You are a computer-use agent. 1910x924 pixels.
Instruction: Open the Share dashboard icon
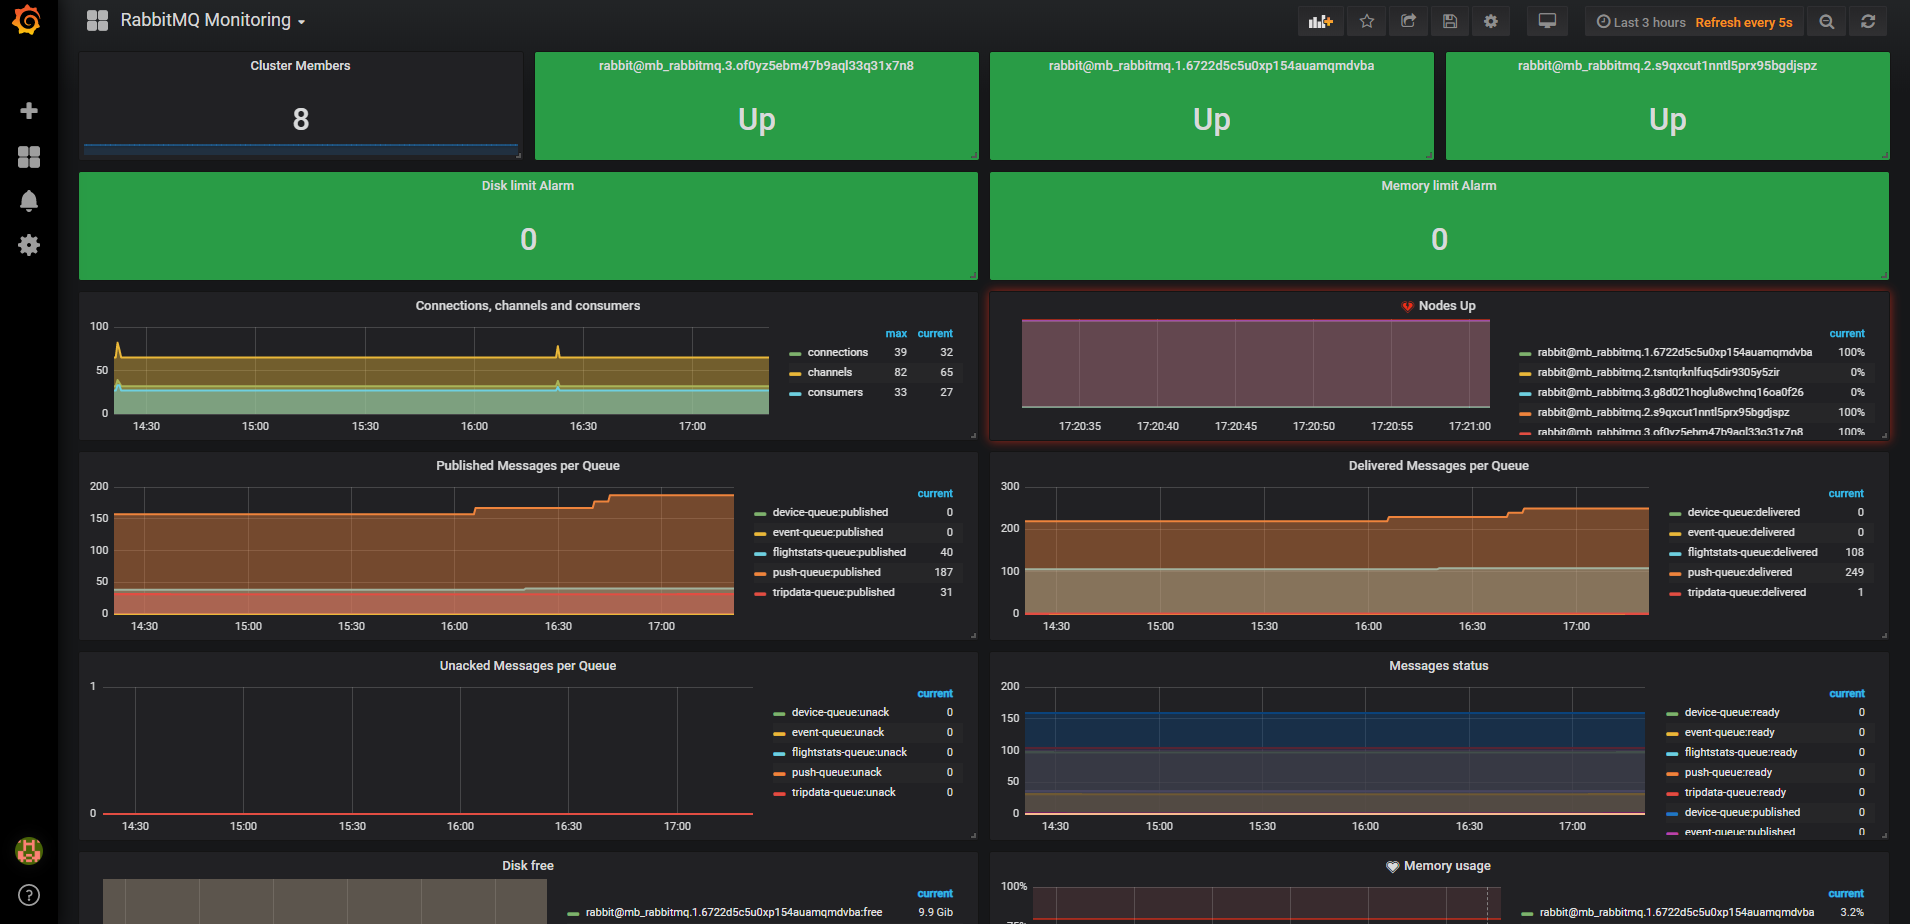point(1408,21)
